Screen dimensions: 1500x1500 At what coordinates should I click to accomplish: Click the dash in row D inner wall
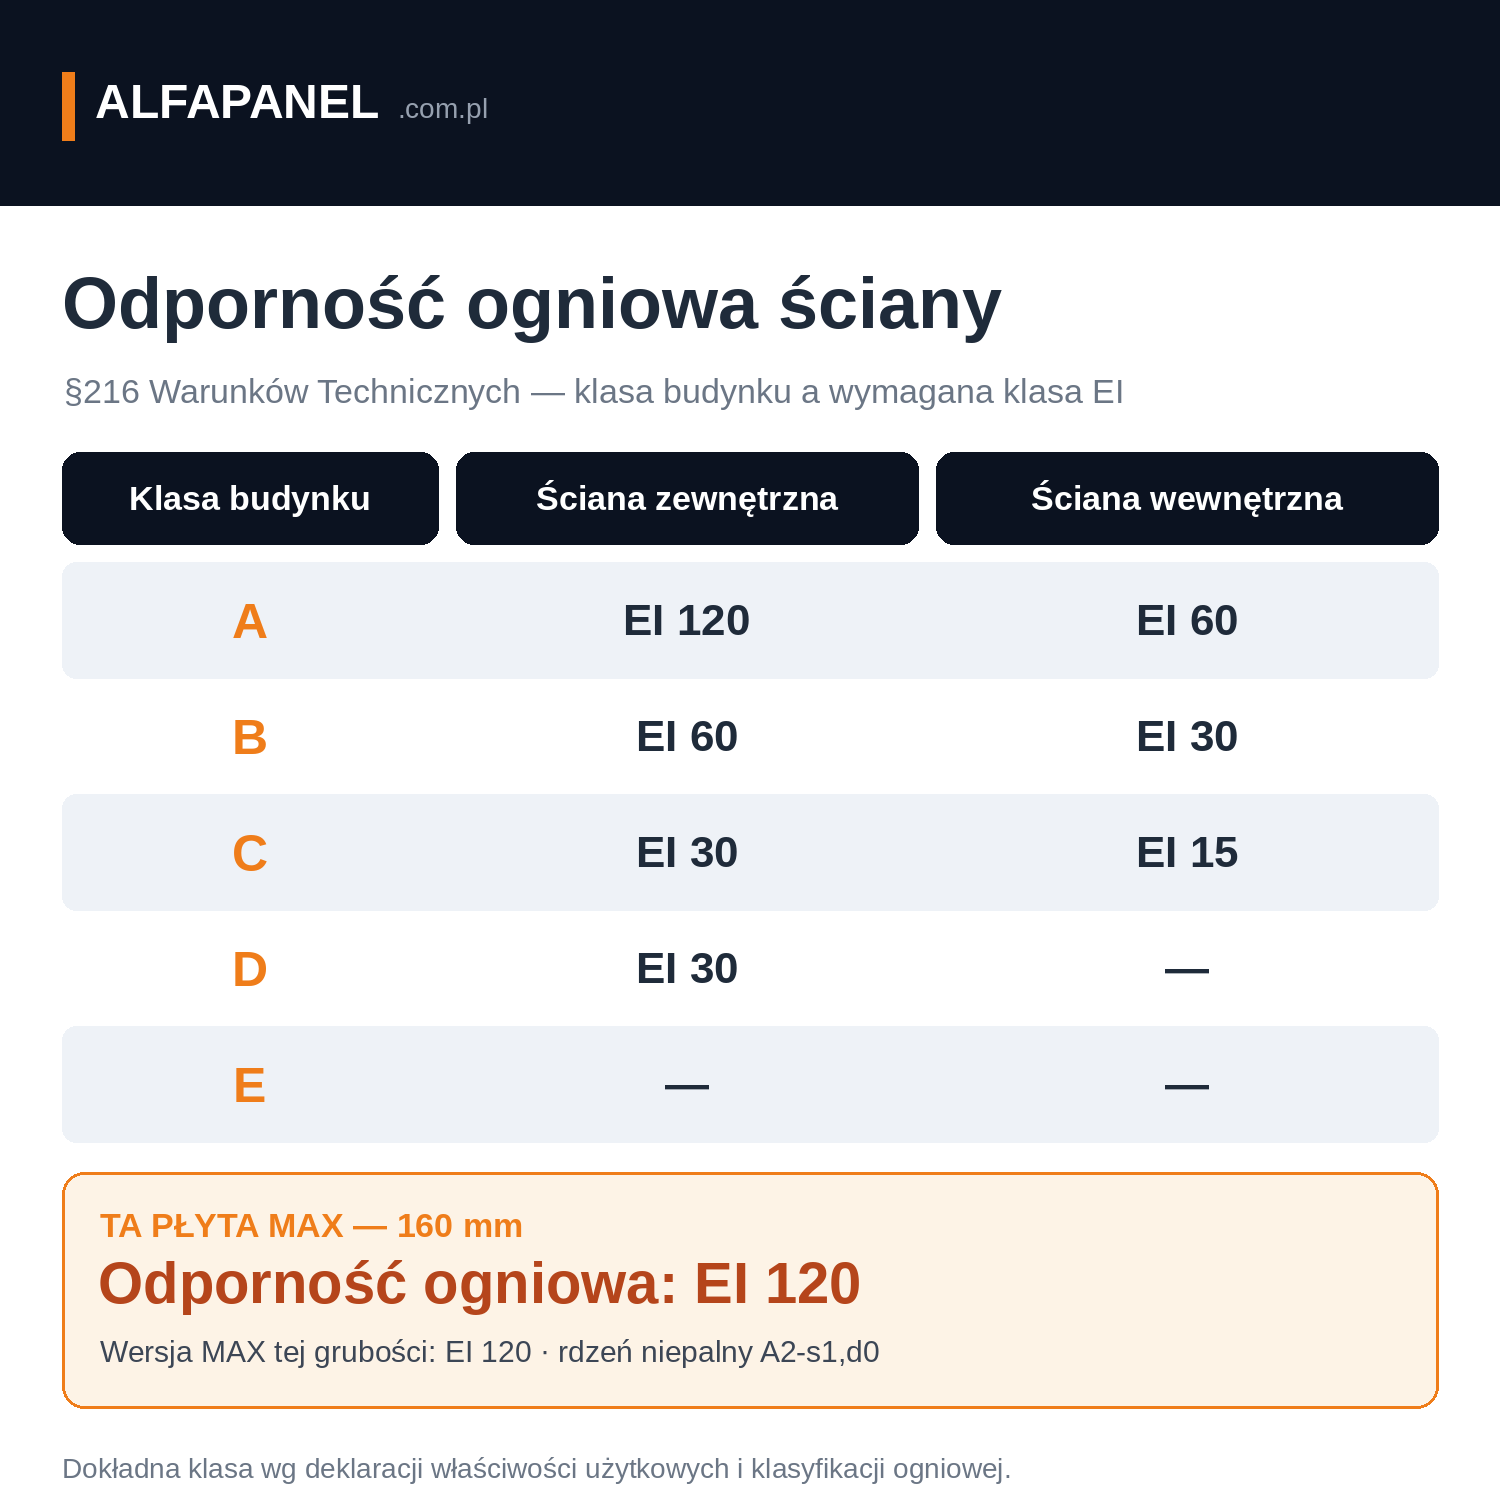[x=1187, y=970]
